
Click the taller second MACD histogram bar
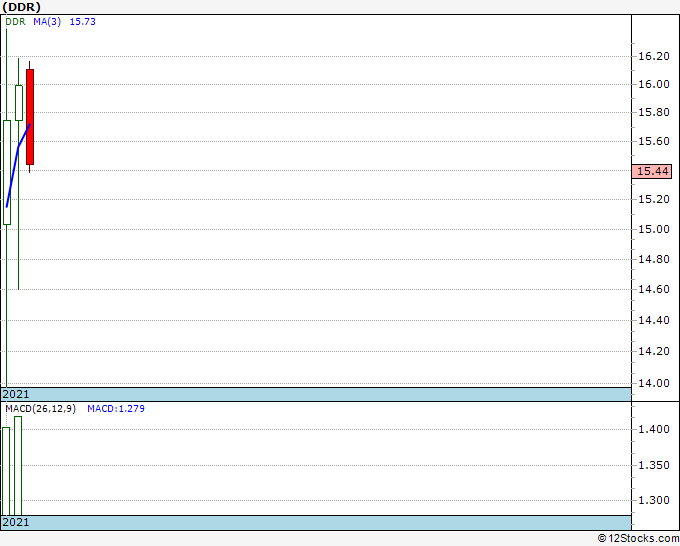(x=18, y=466)
